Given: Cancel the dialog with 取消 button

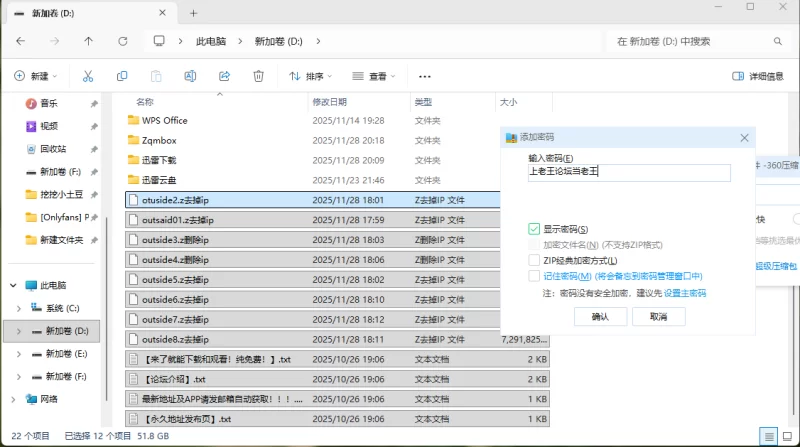Looking at the screenshot, I should pos(658,316).
